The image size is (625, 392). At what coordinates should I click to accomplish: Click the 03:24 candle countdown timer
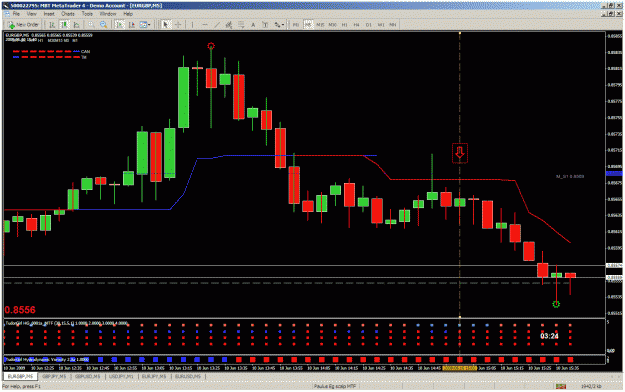point(549,336)
